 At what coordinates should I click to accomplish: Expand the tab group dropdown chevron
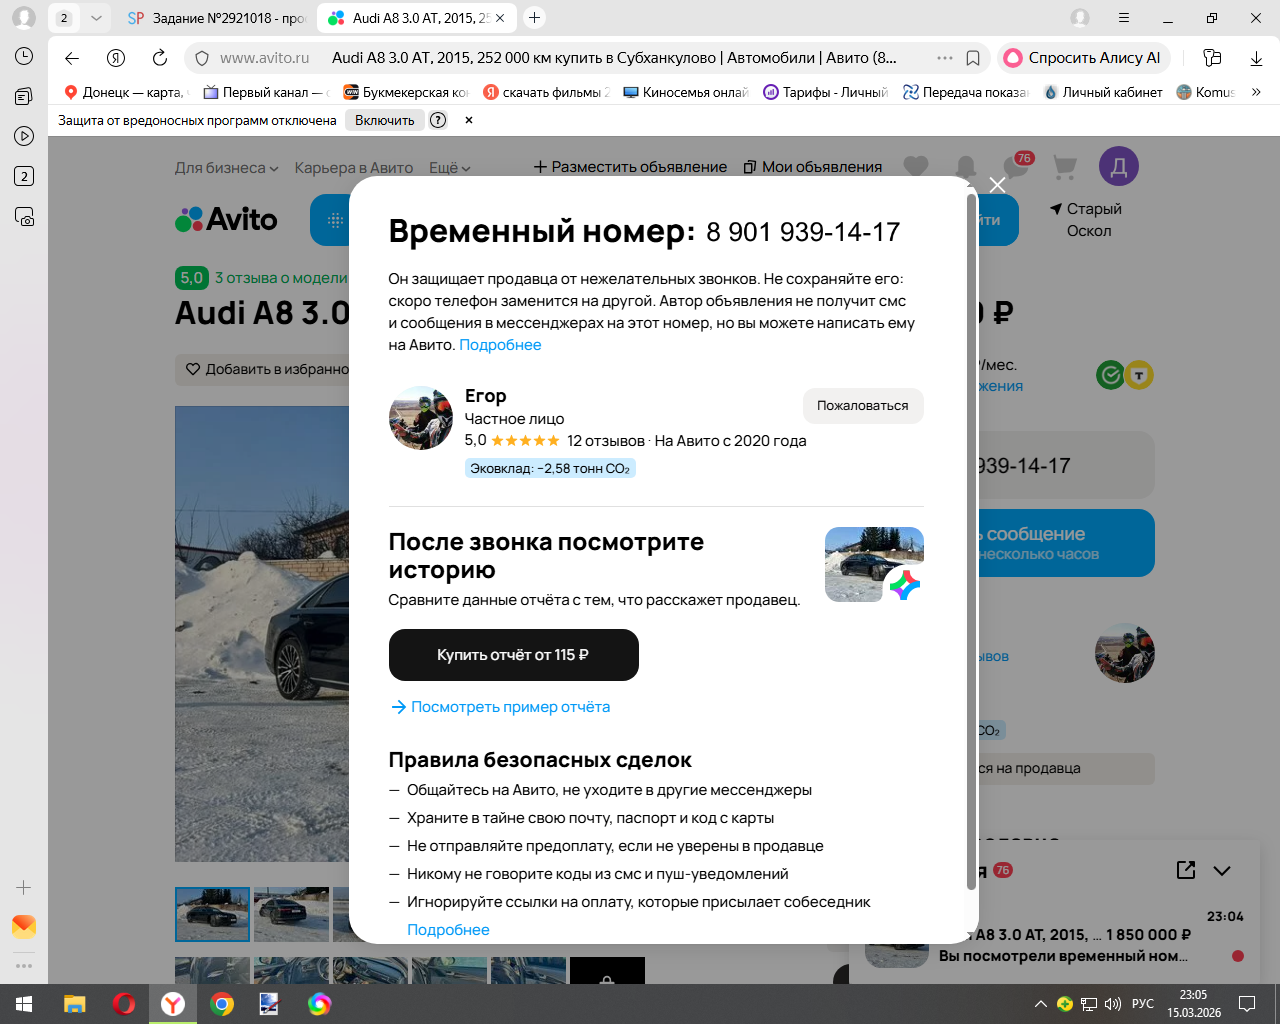[96, 18]
